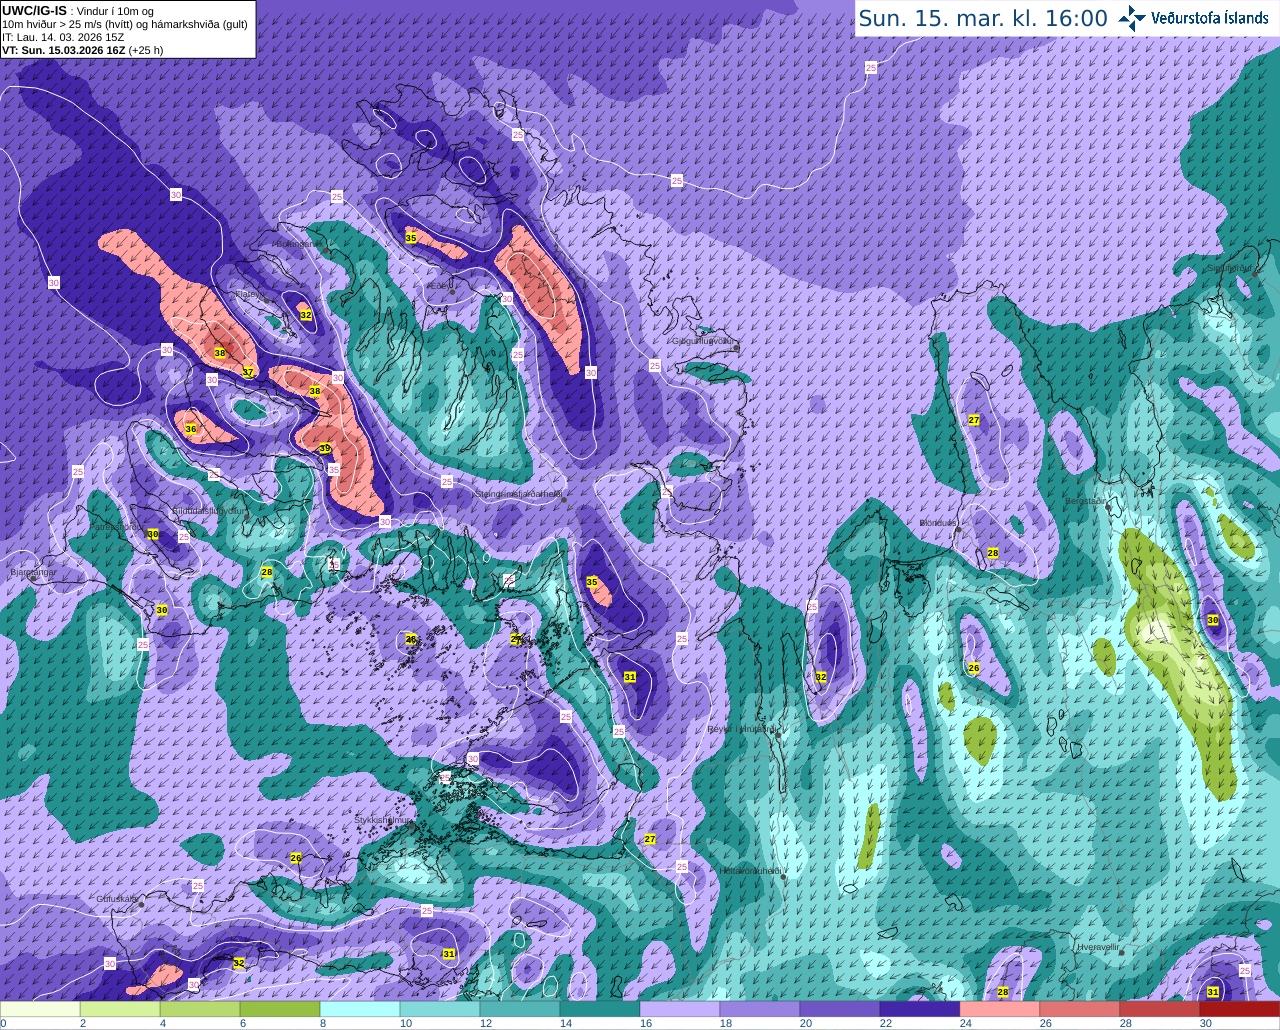Pick the salmon 26–28 legend swatch

pos(1080,1009)
